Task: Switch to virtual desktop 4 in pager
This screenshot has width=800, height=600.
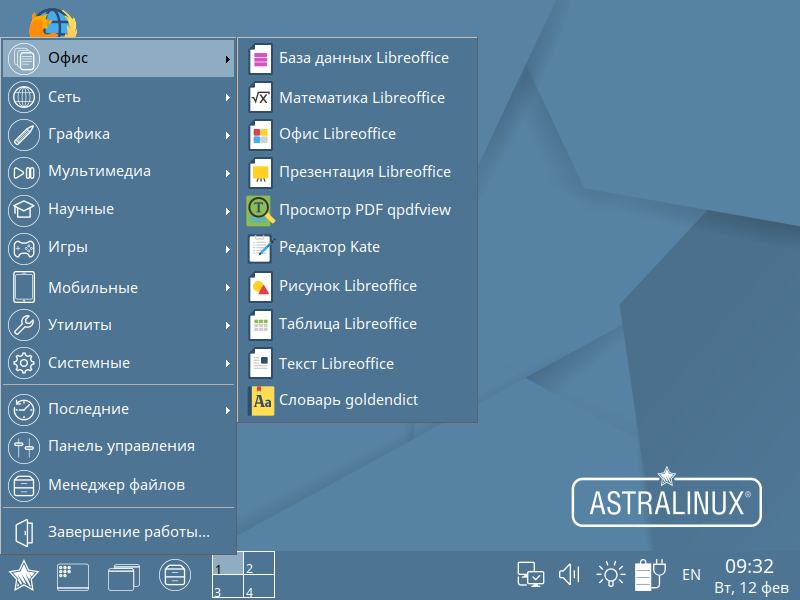Action: pos(259,586)
